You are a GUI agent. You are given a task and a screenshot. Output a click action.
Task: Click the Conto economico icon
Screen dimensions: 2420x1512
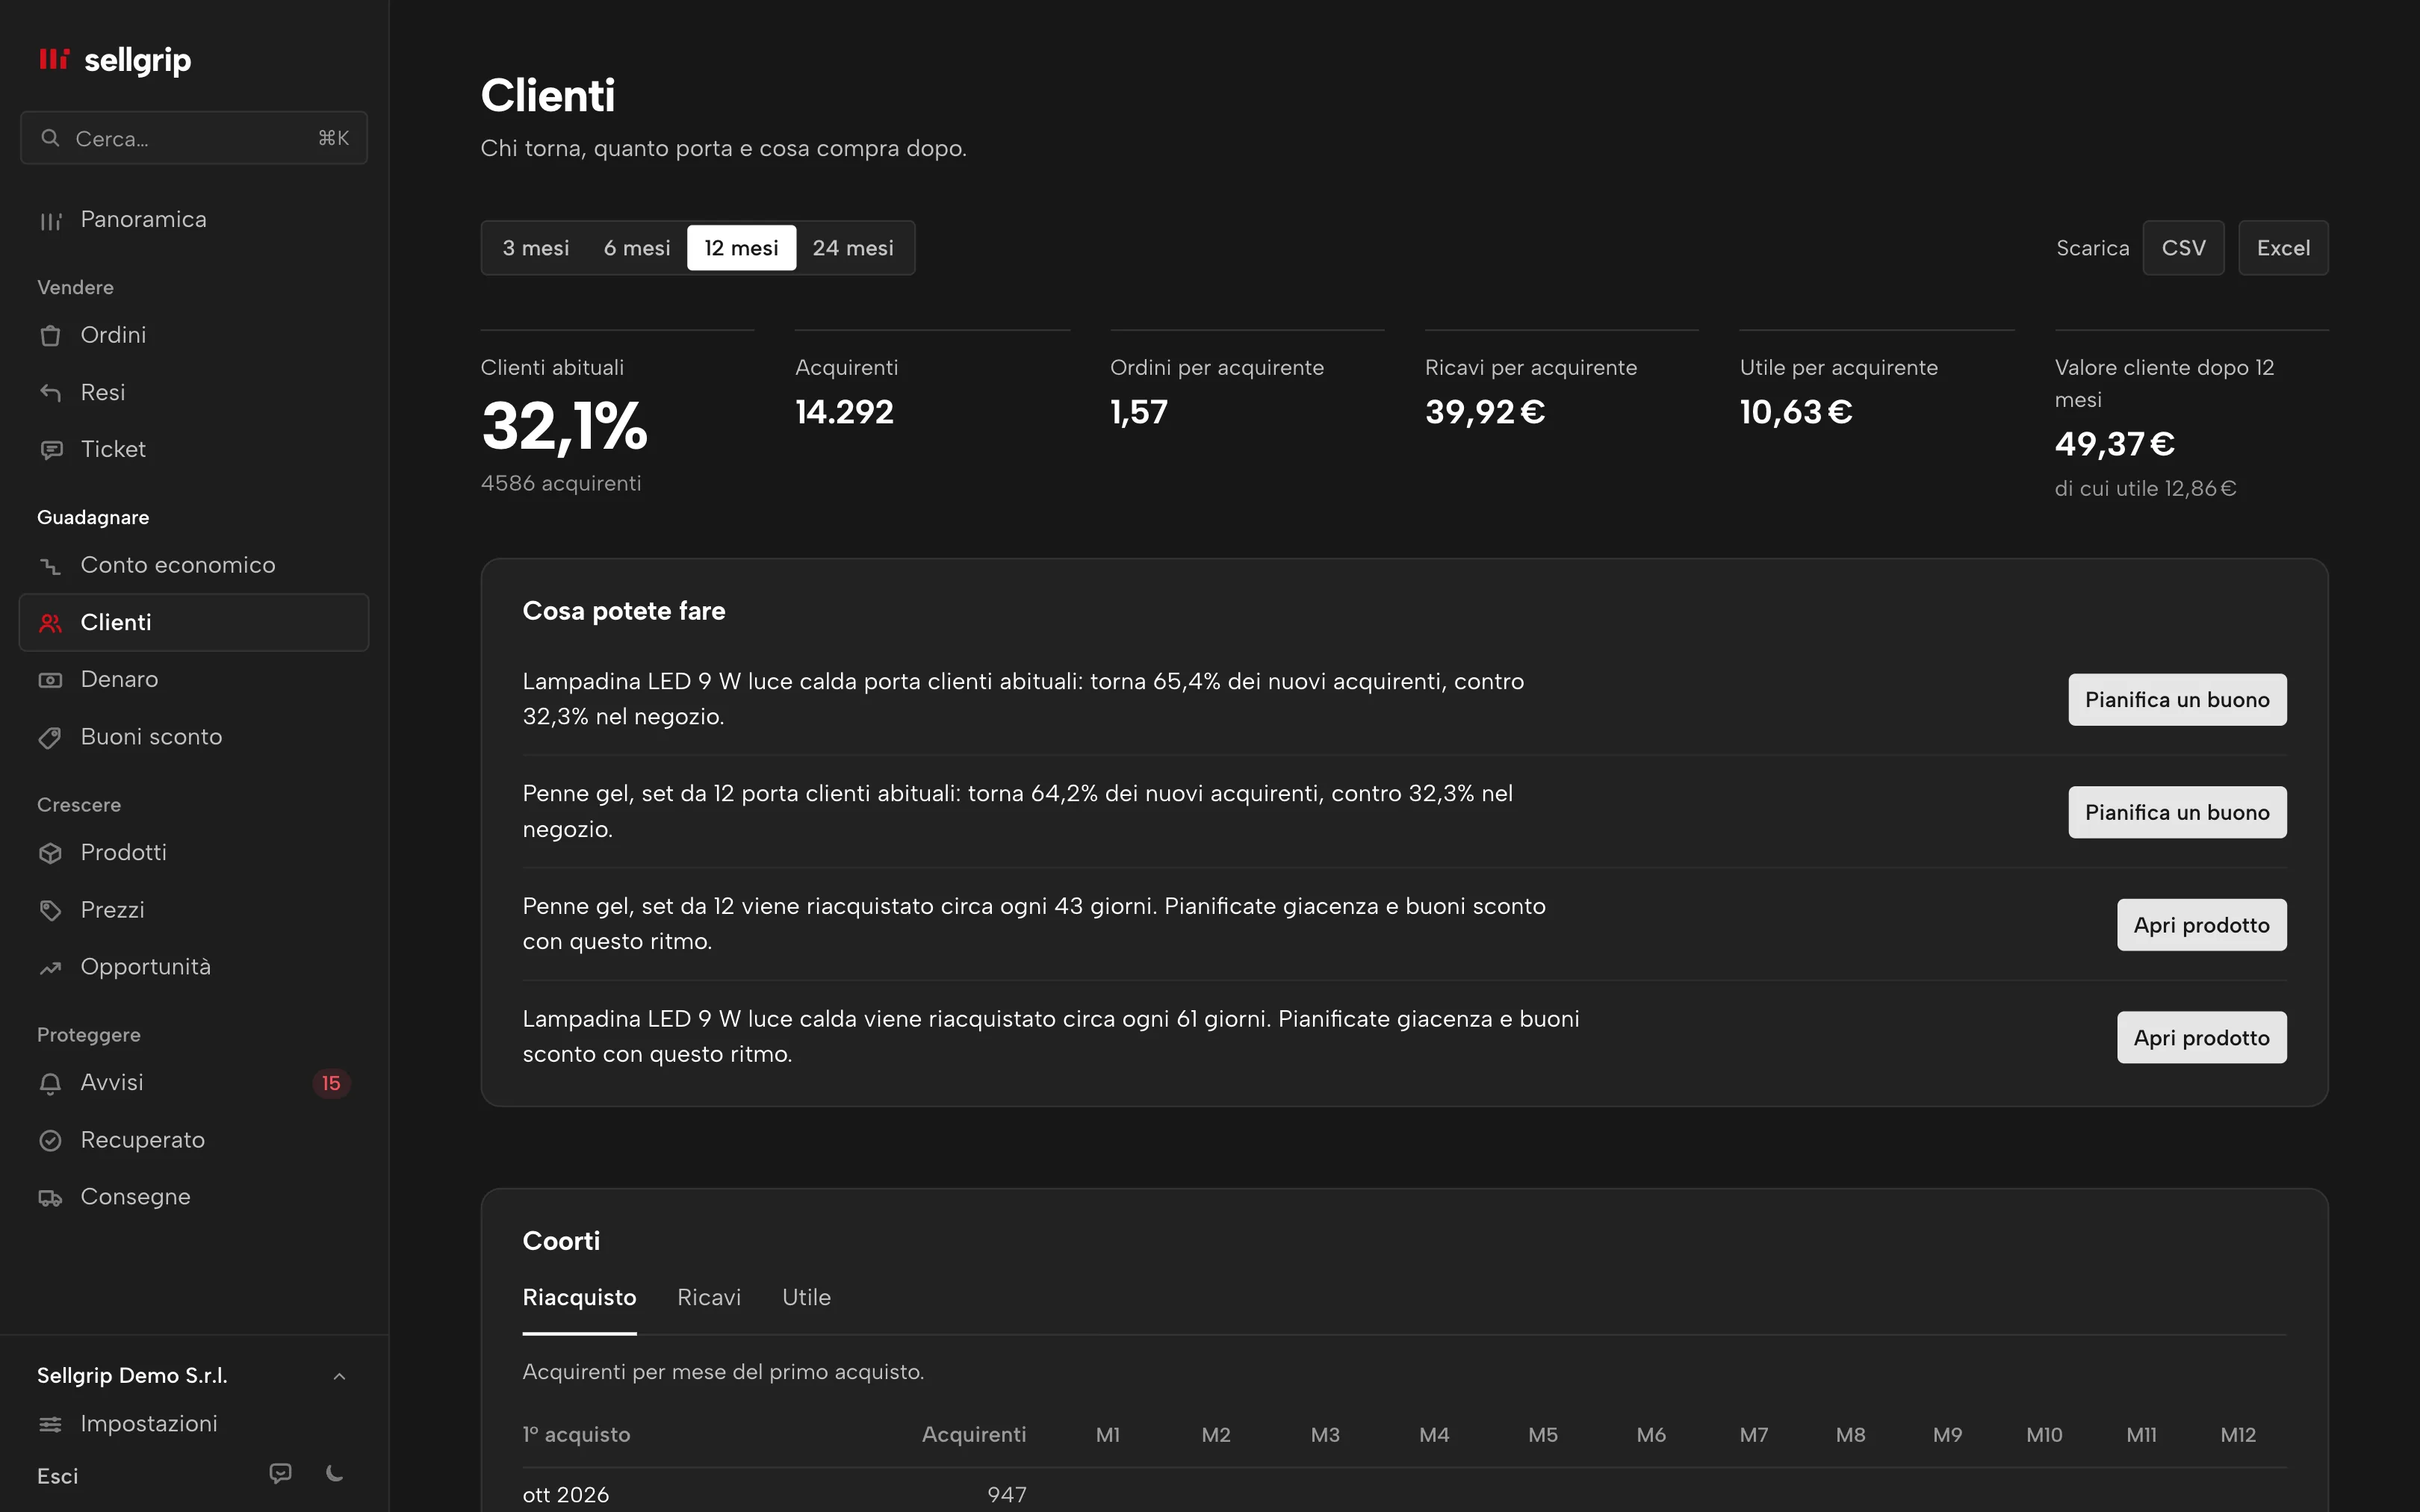50,566
